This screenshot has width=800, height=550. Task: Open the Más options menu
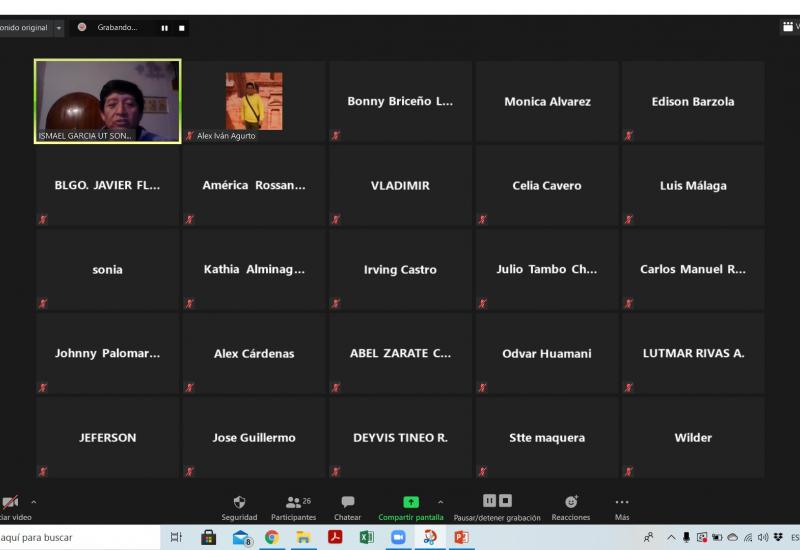click(x=622, y=506)
